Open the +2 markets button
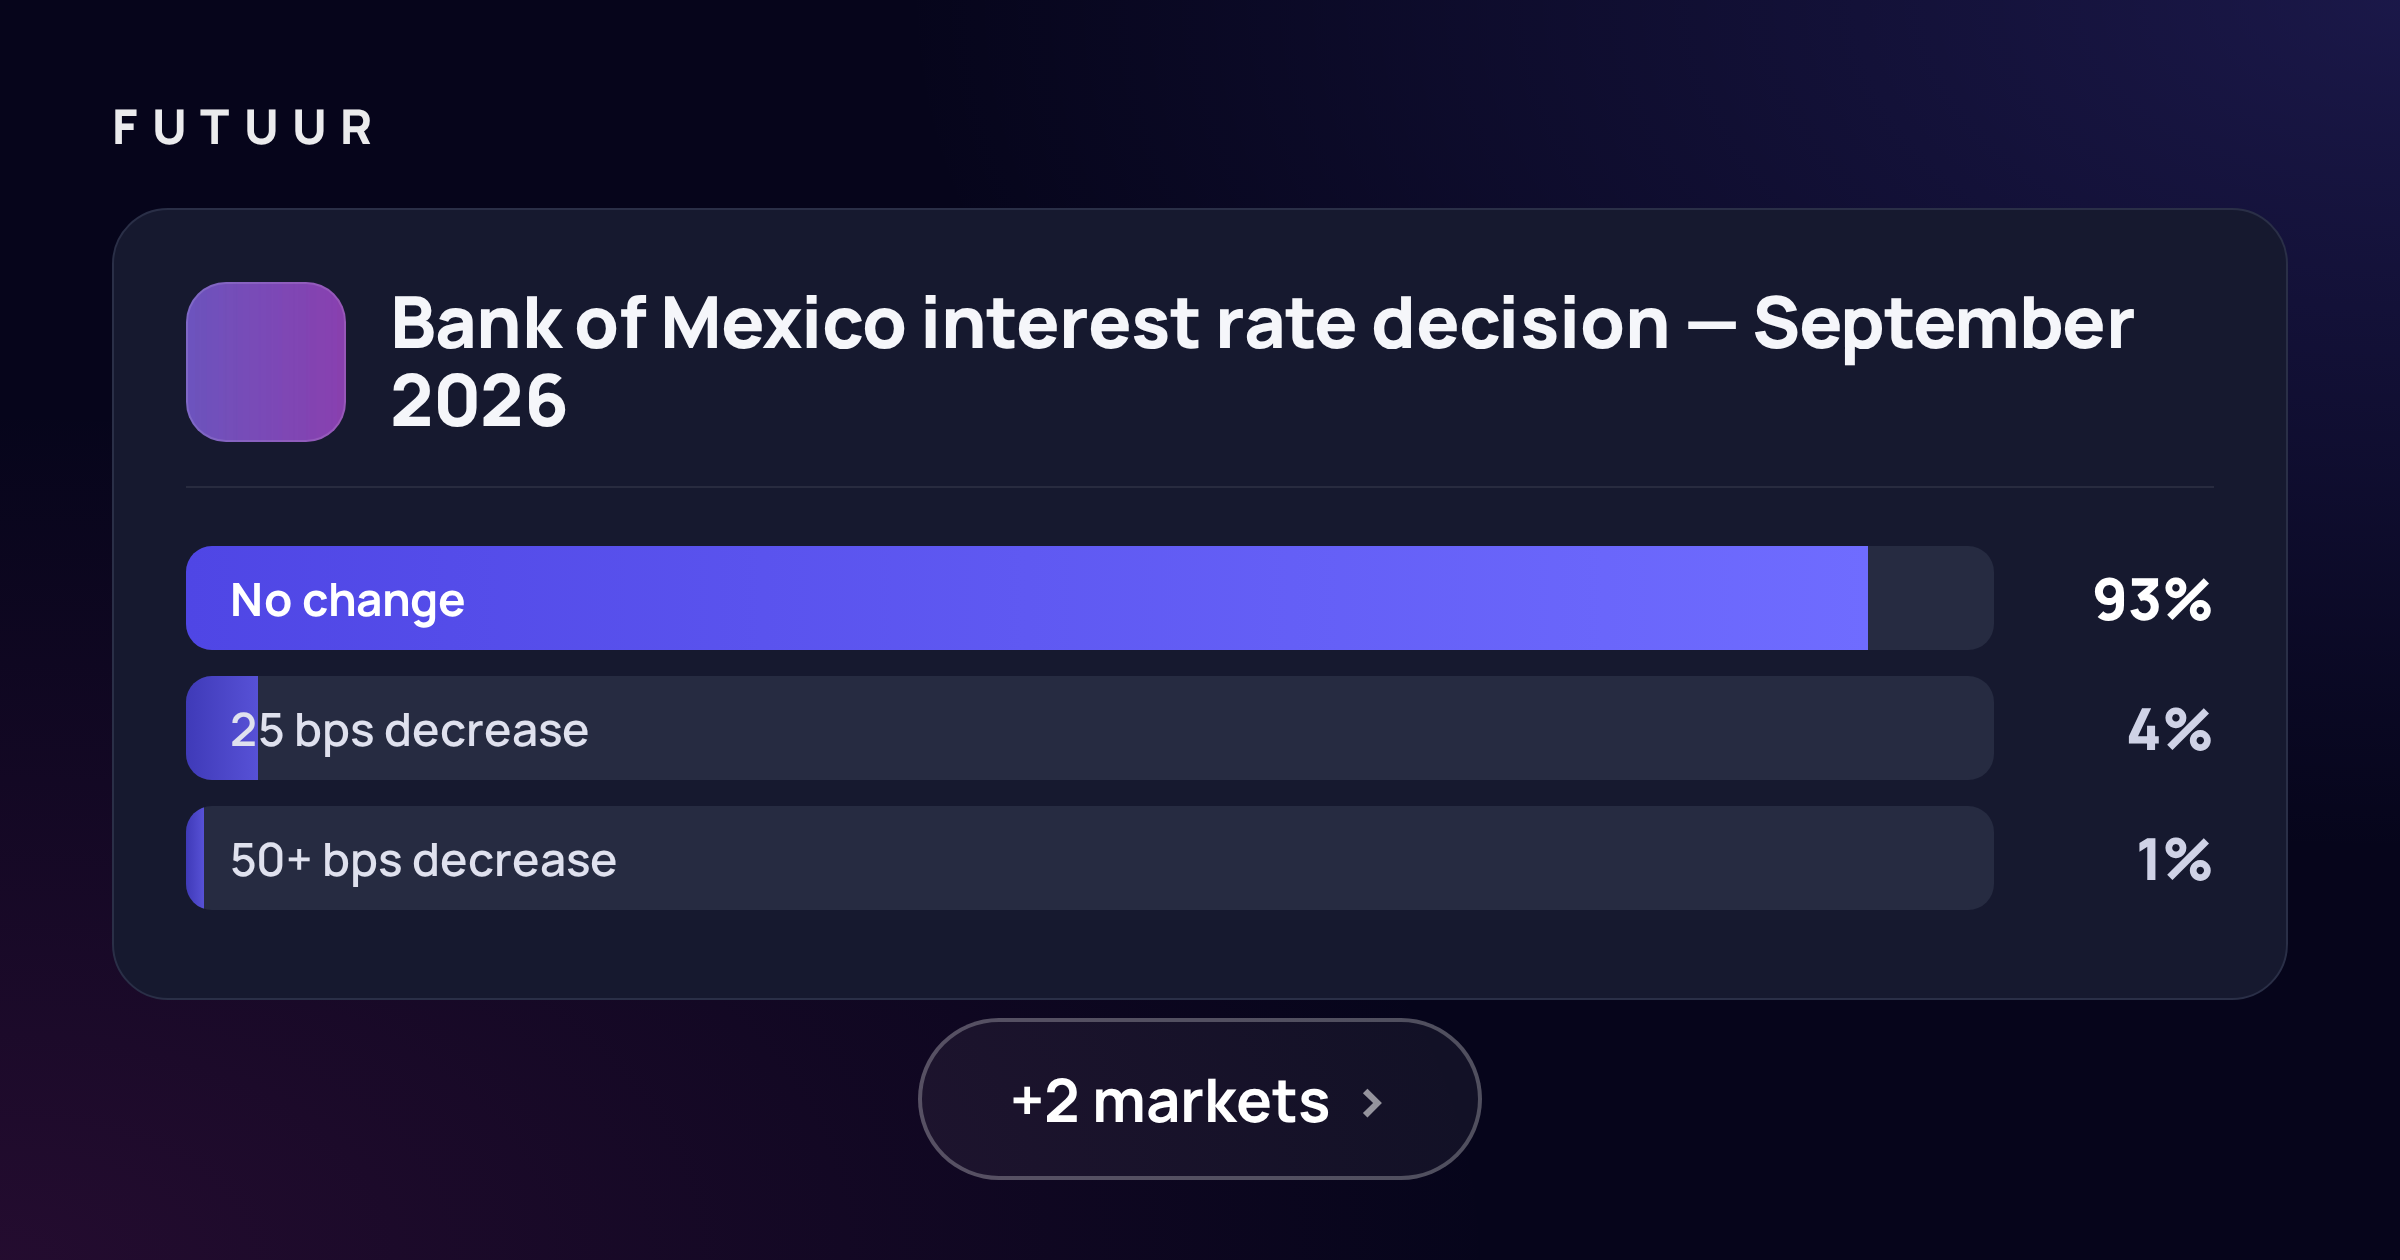 pos(1199,1099)
